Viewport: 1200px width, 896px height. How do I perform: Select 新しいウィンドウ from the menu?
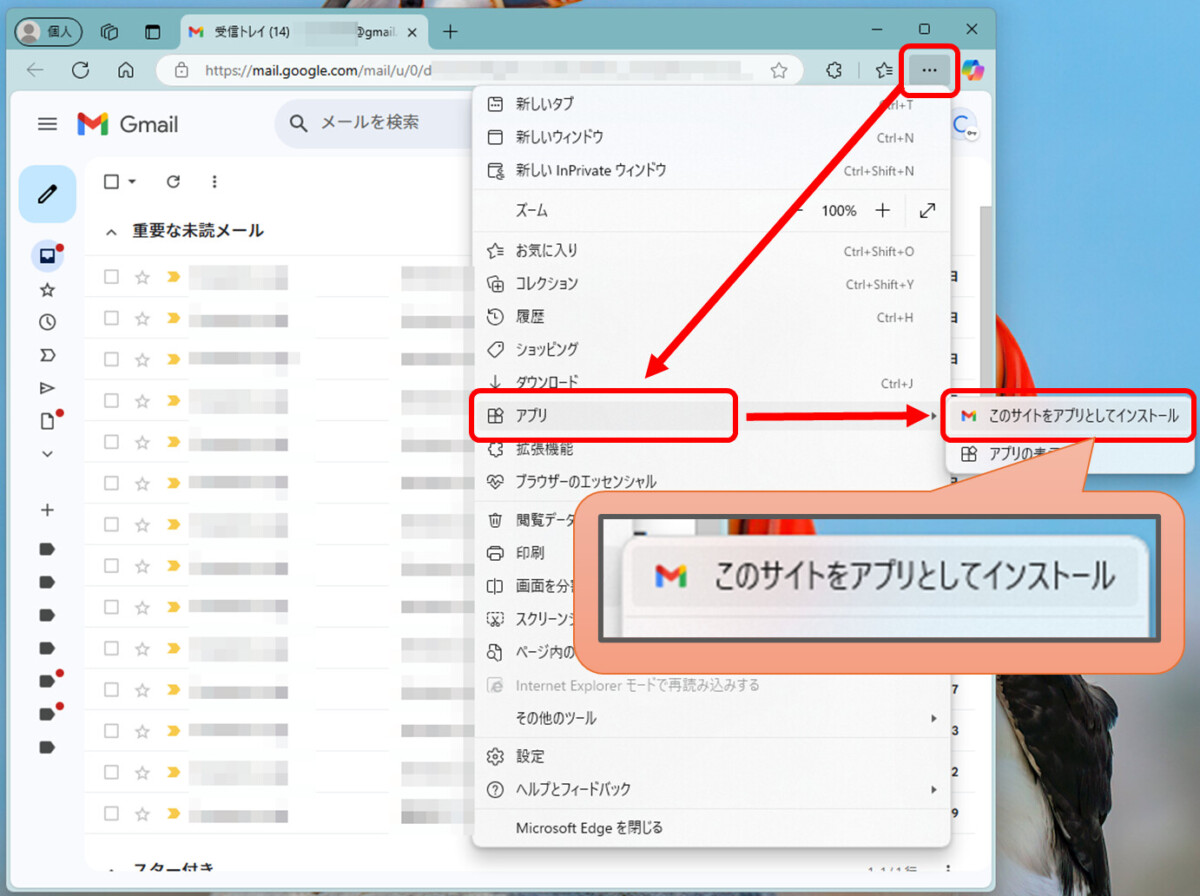[711, 137]
